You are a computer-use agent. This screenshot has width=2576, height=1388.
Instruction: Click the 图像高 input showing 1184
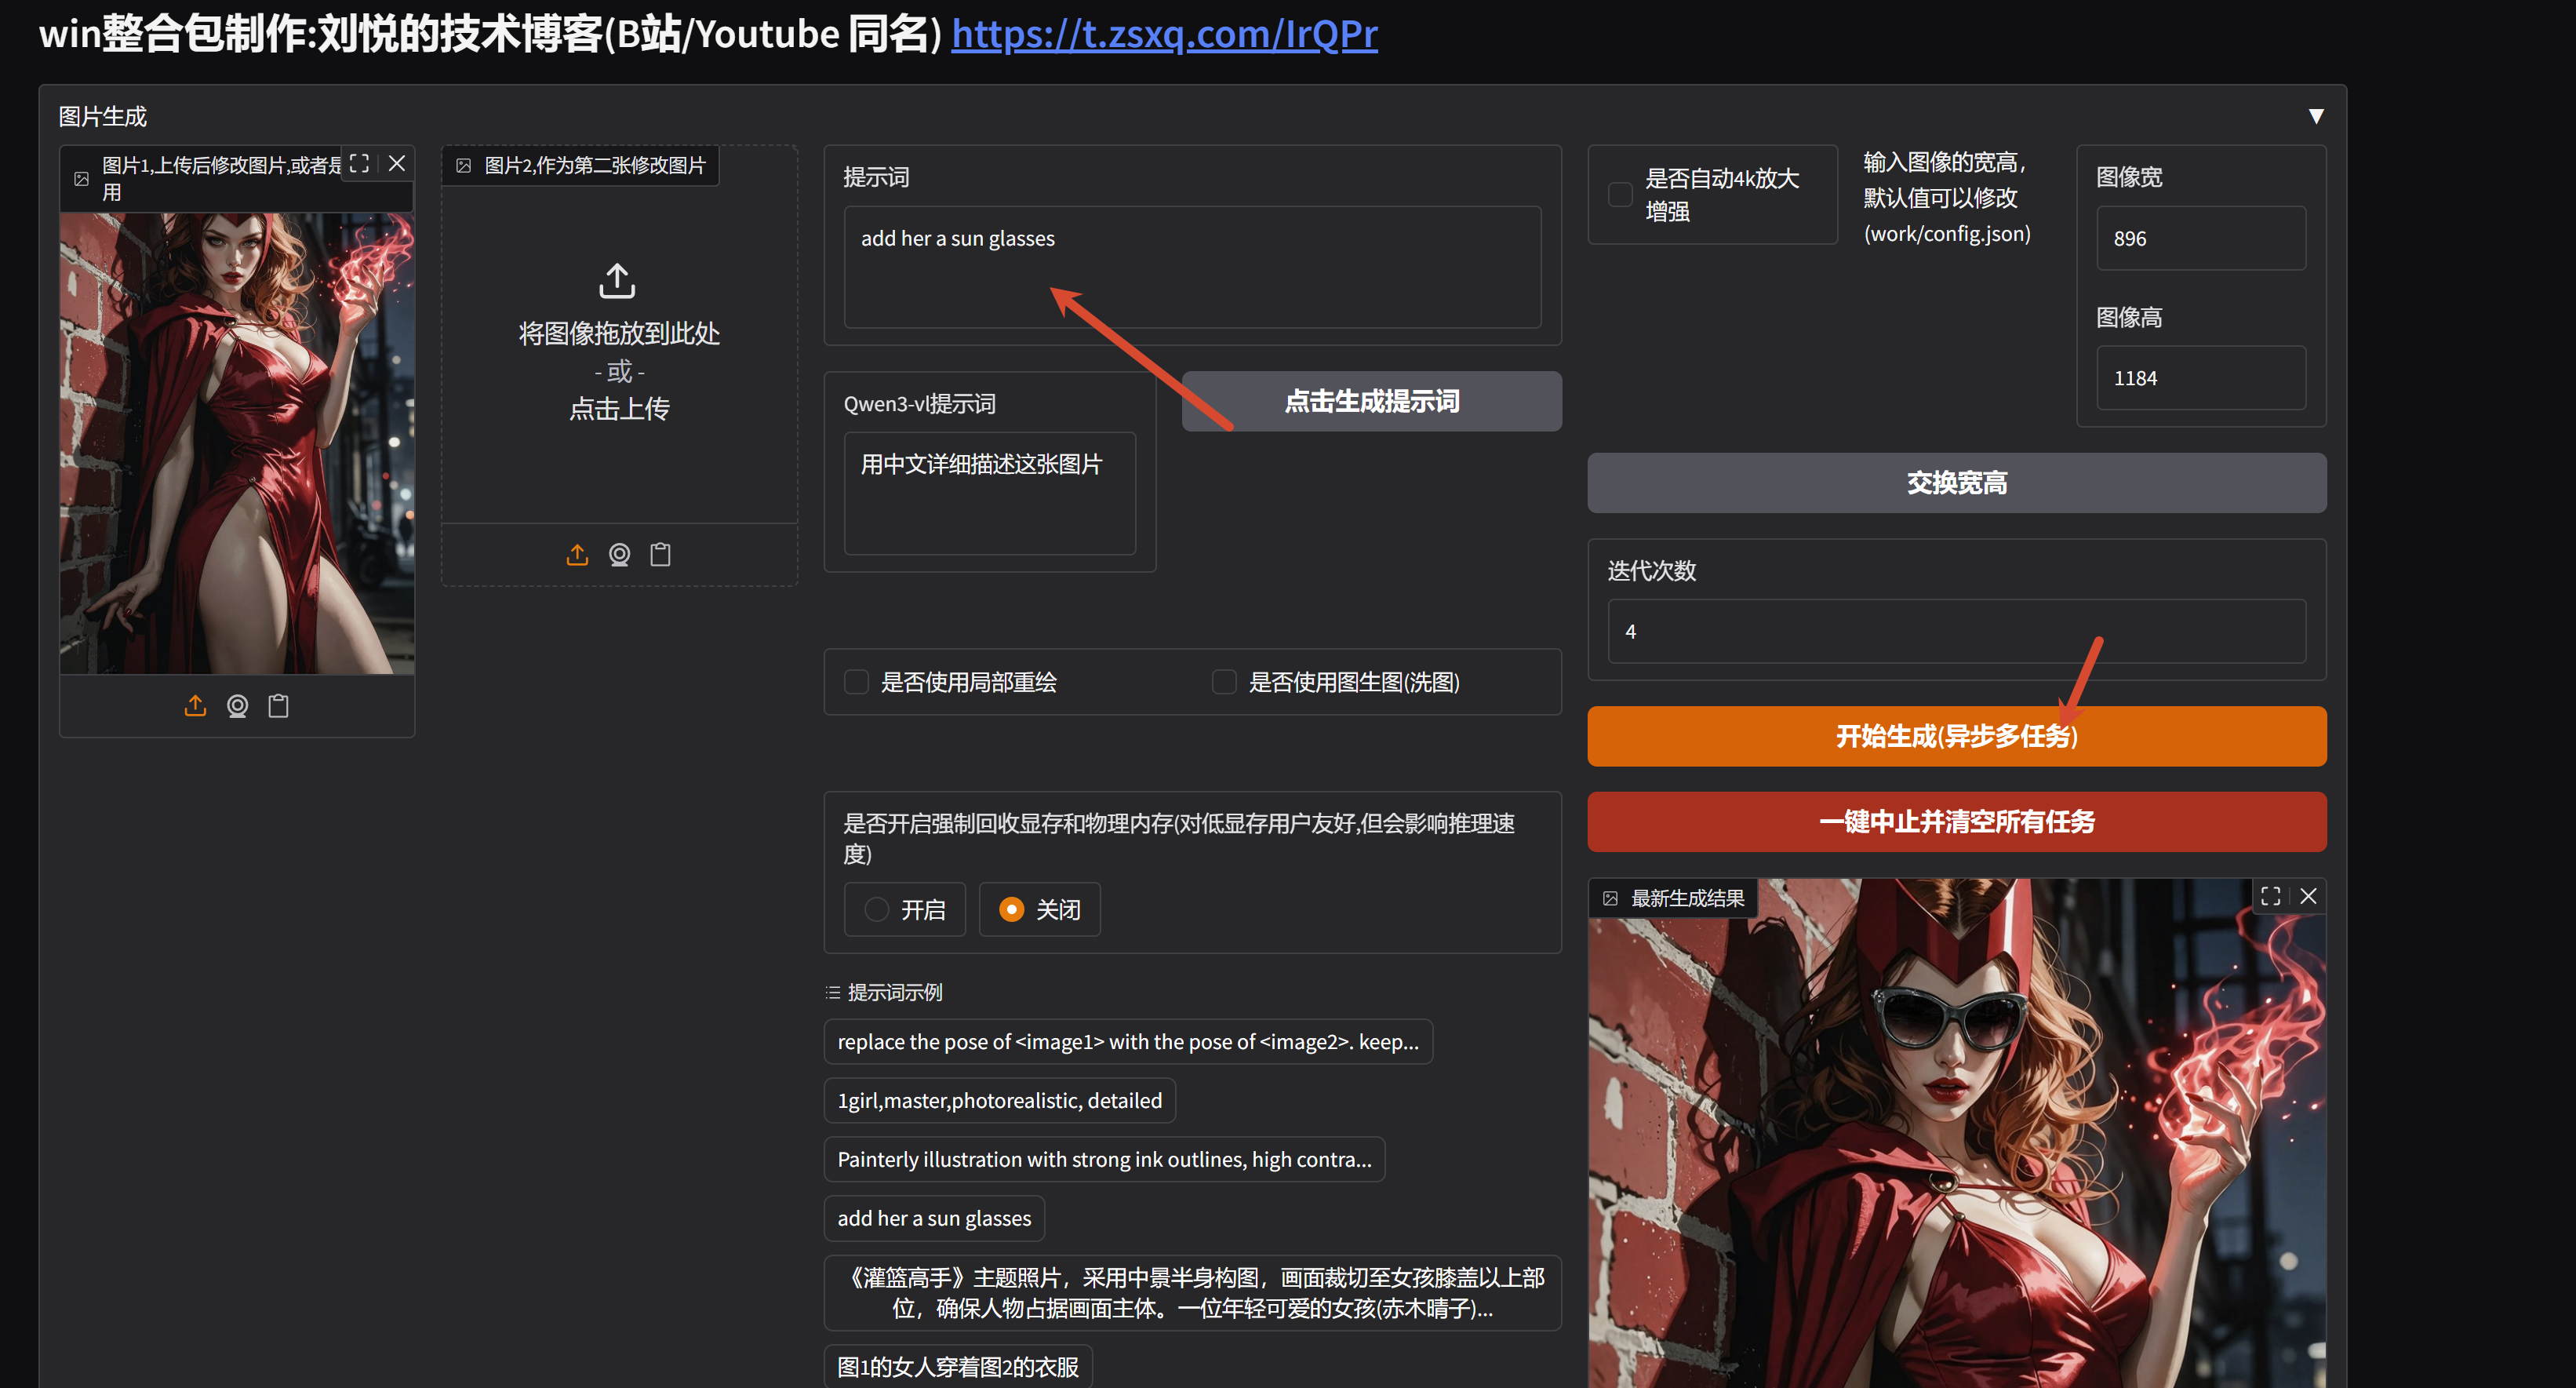tap(2201, 378)
